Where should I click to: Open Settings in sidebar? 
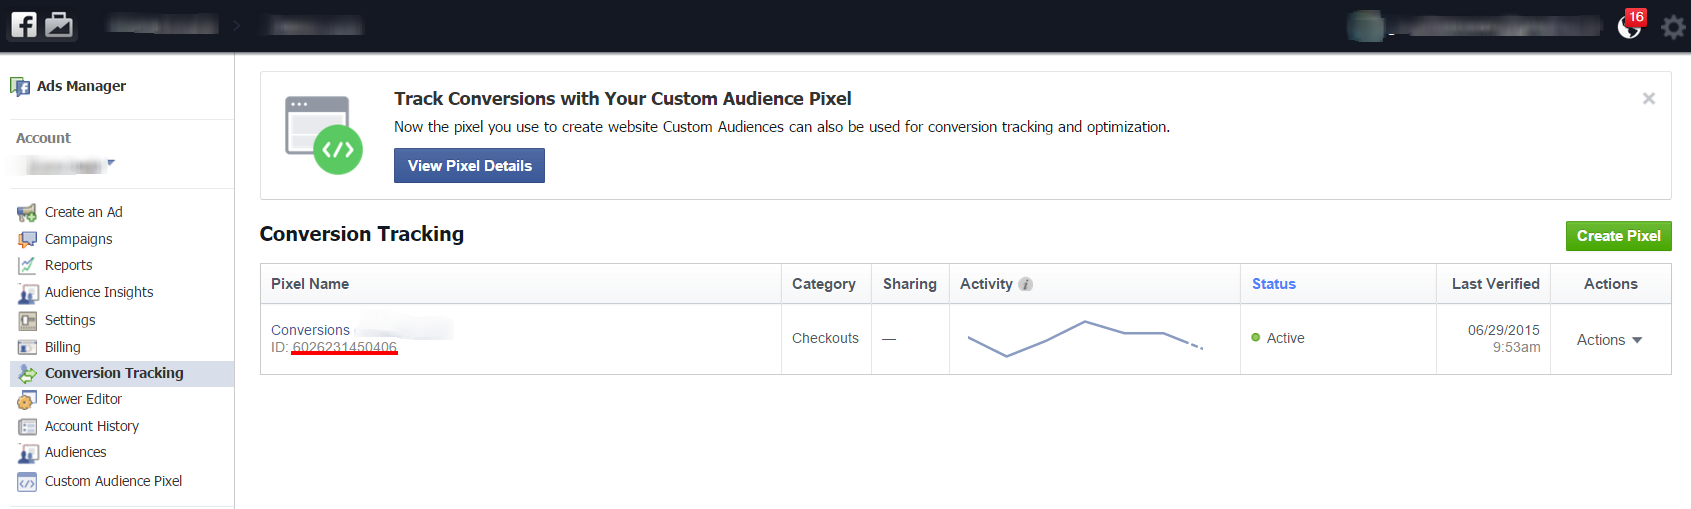[x=70, y=320]
